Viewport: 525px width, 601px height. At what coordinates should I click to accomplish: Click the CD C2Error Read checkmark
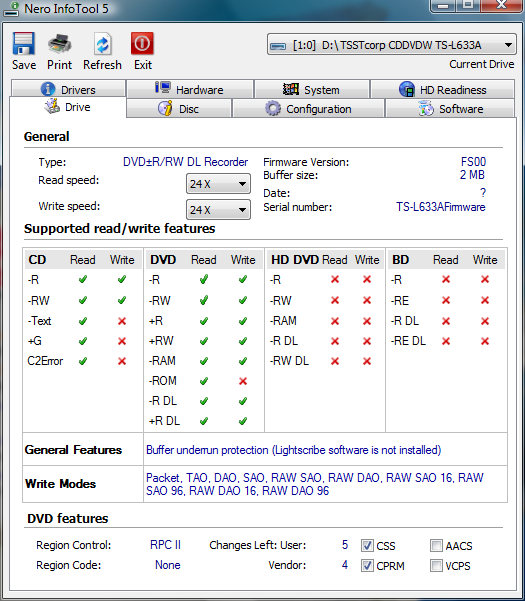point(83,361)
